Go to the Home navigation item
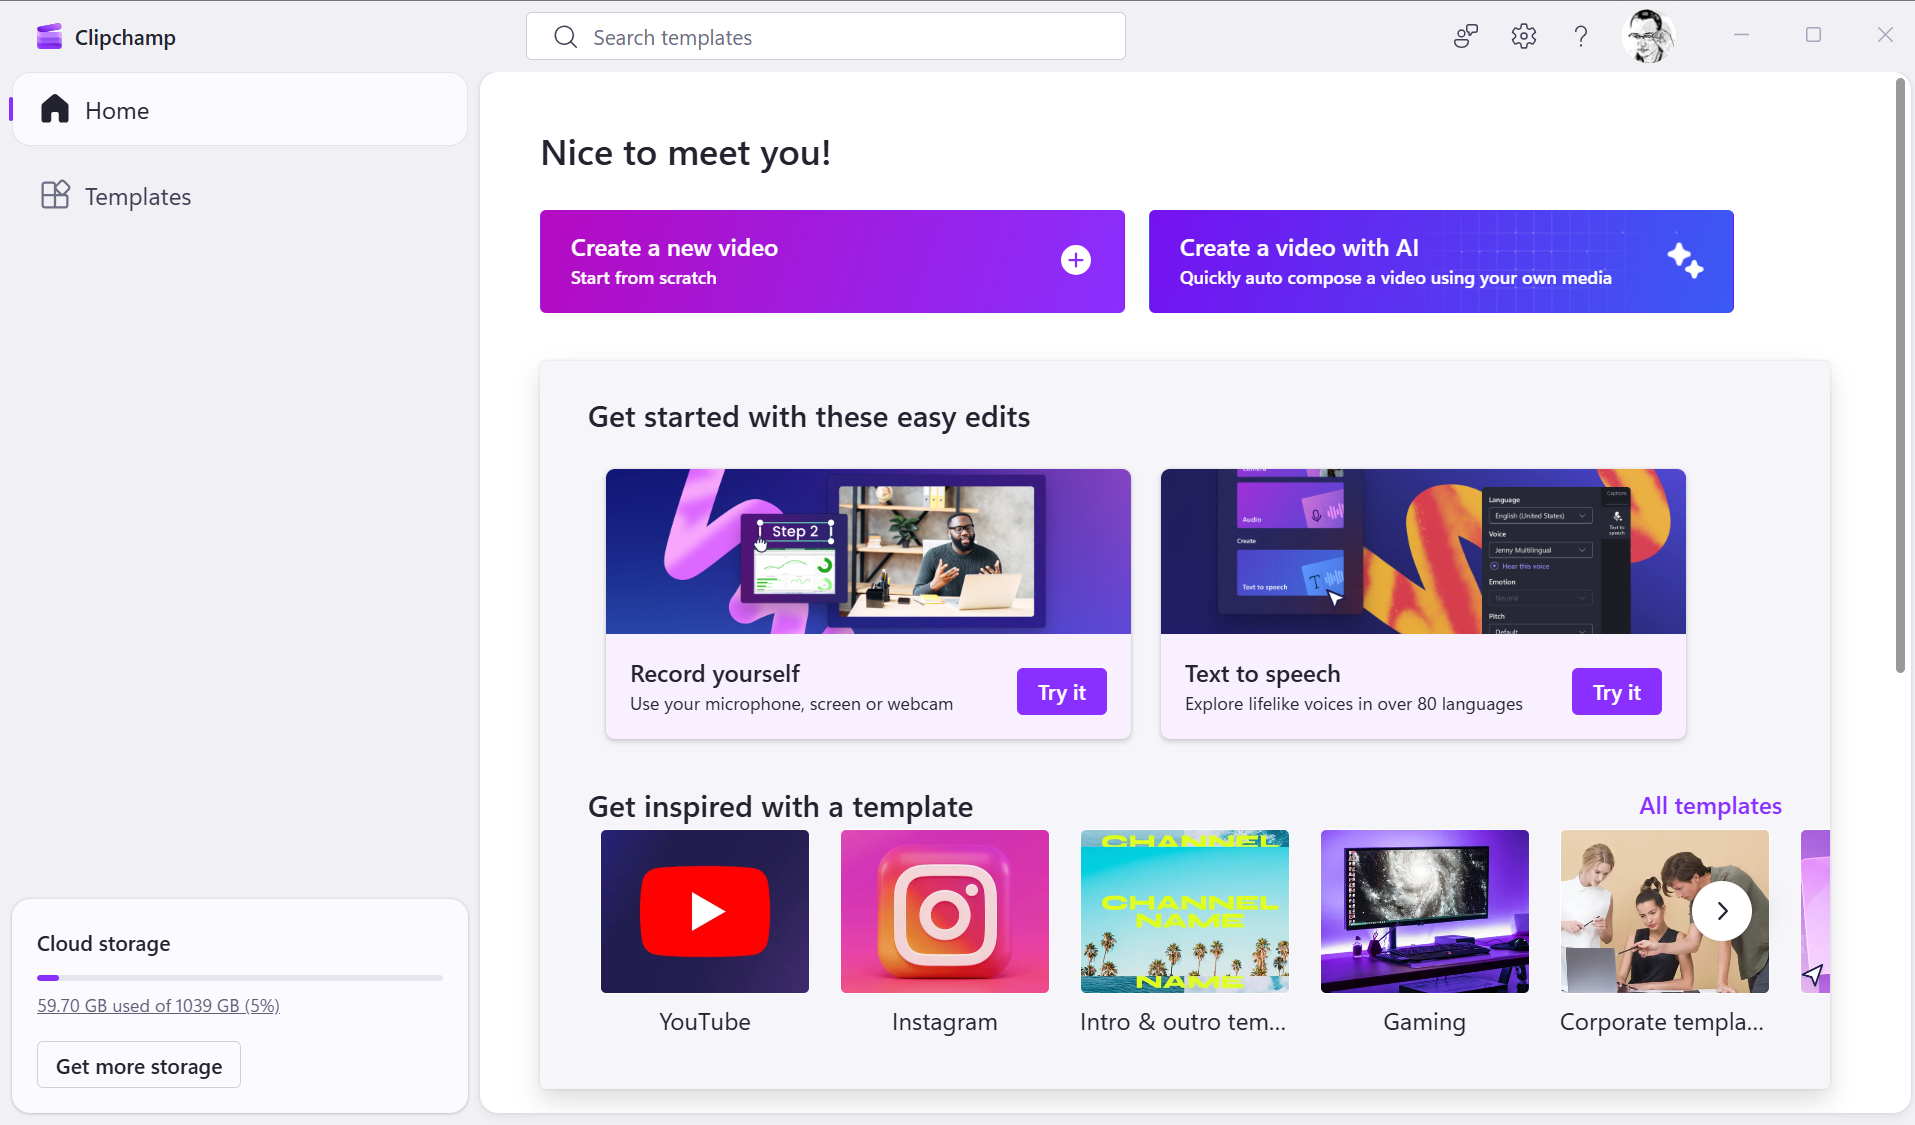This screenshot has height=1125, width=1915. pos(240,110)
